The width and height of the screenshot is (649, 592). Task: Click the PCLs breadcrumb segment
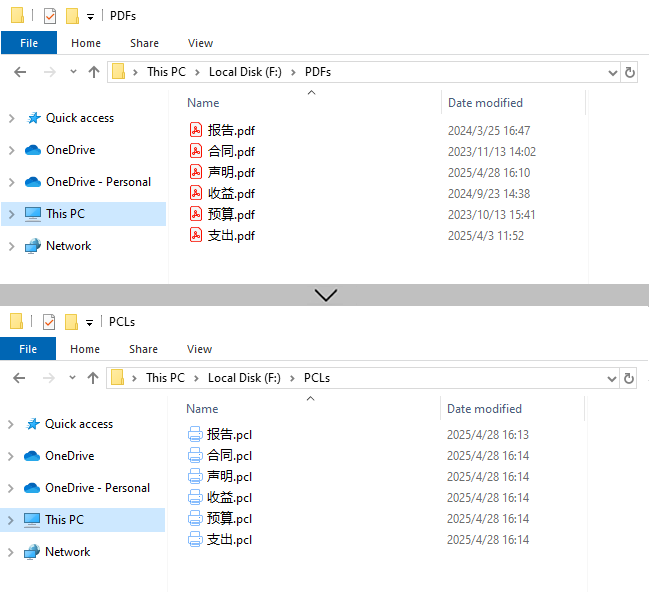317,378
